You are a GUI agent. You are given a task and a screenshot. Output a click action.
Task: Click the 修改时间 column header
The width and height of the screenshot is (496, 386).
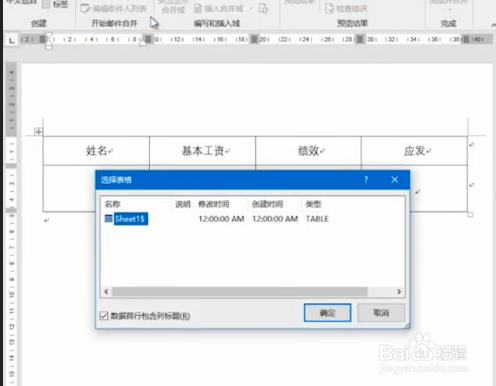tap(221, 204)
